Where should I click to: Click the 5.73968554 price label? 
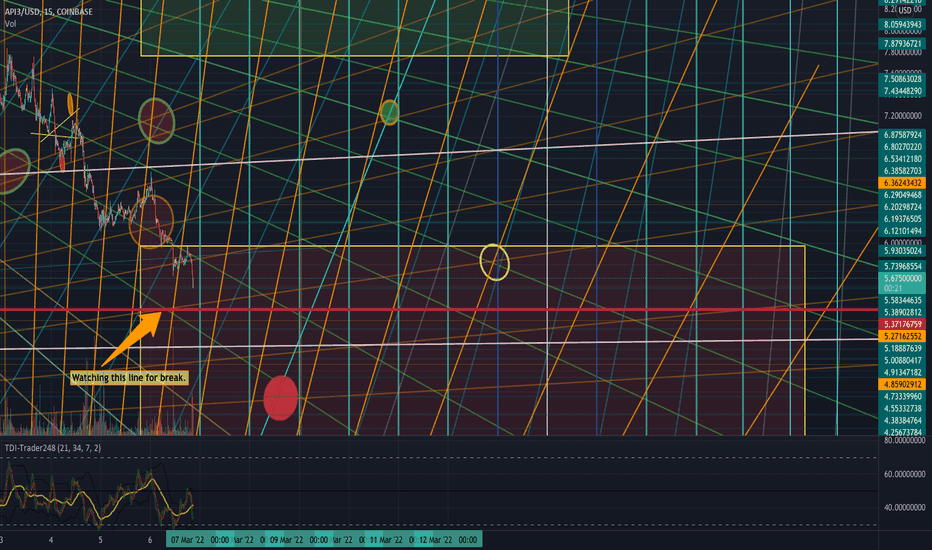pyautogui.click(x=902, y=266)
